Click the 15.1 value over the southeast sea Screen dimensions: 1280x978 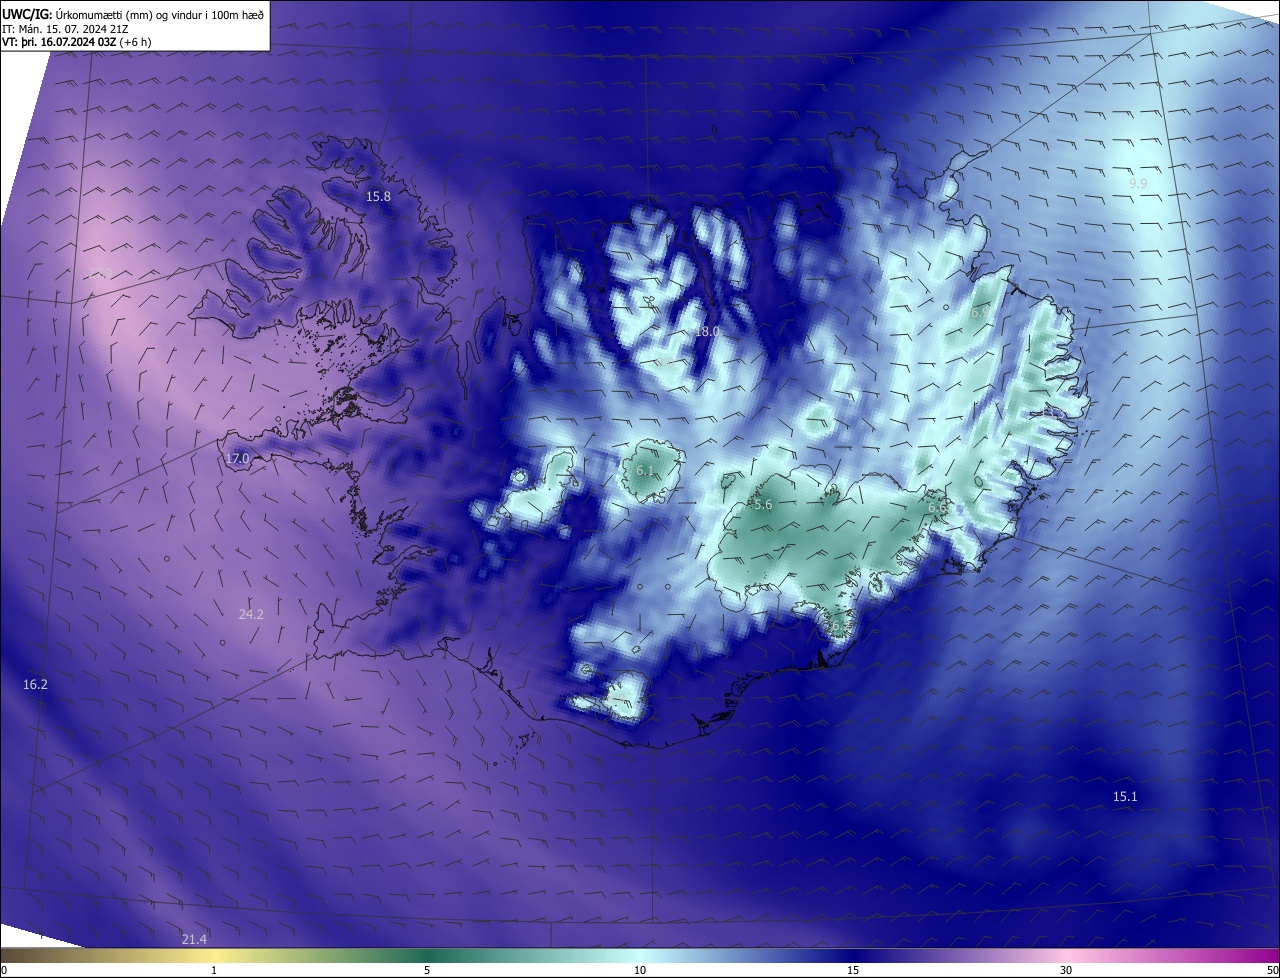click(x=1125, y=797)
